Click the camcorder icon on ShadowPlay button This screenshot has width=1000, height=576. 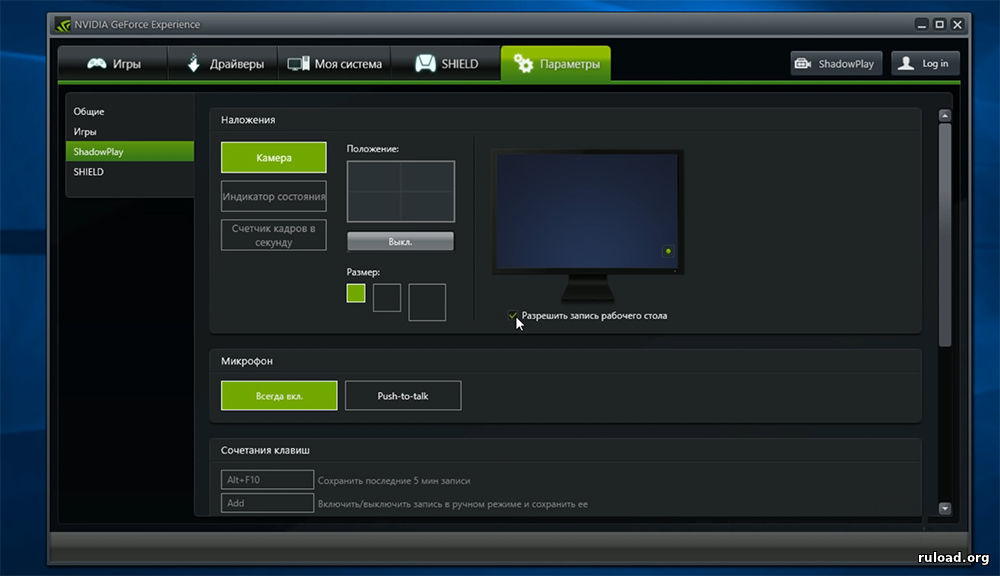pos(803,63)
